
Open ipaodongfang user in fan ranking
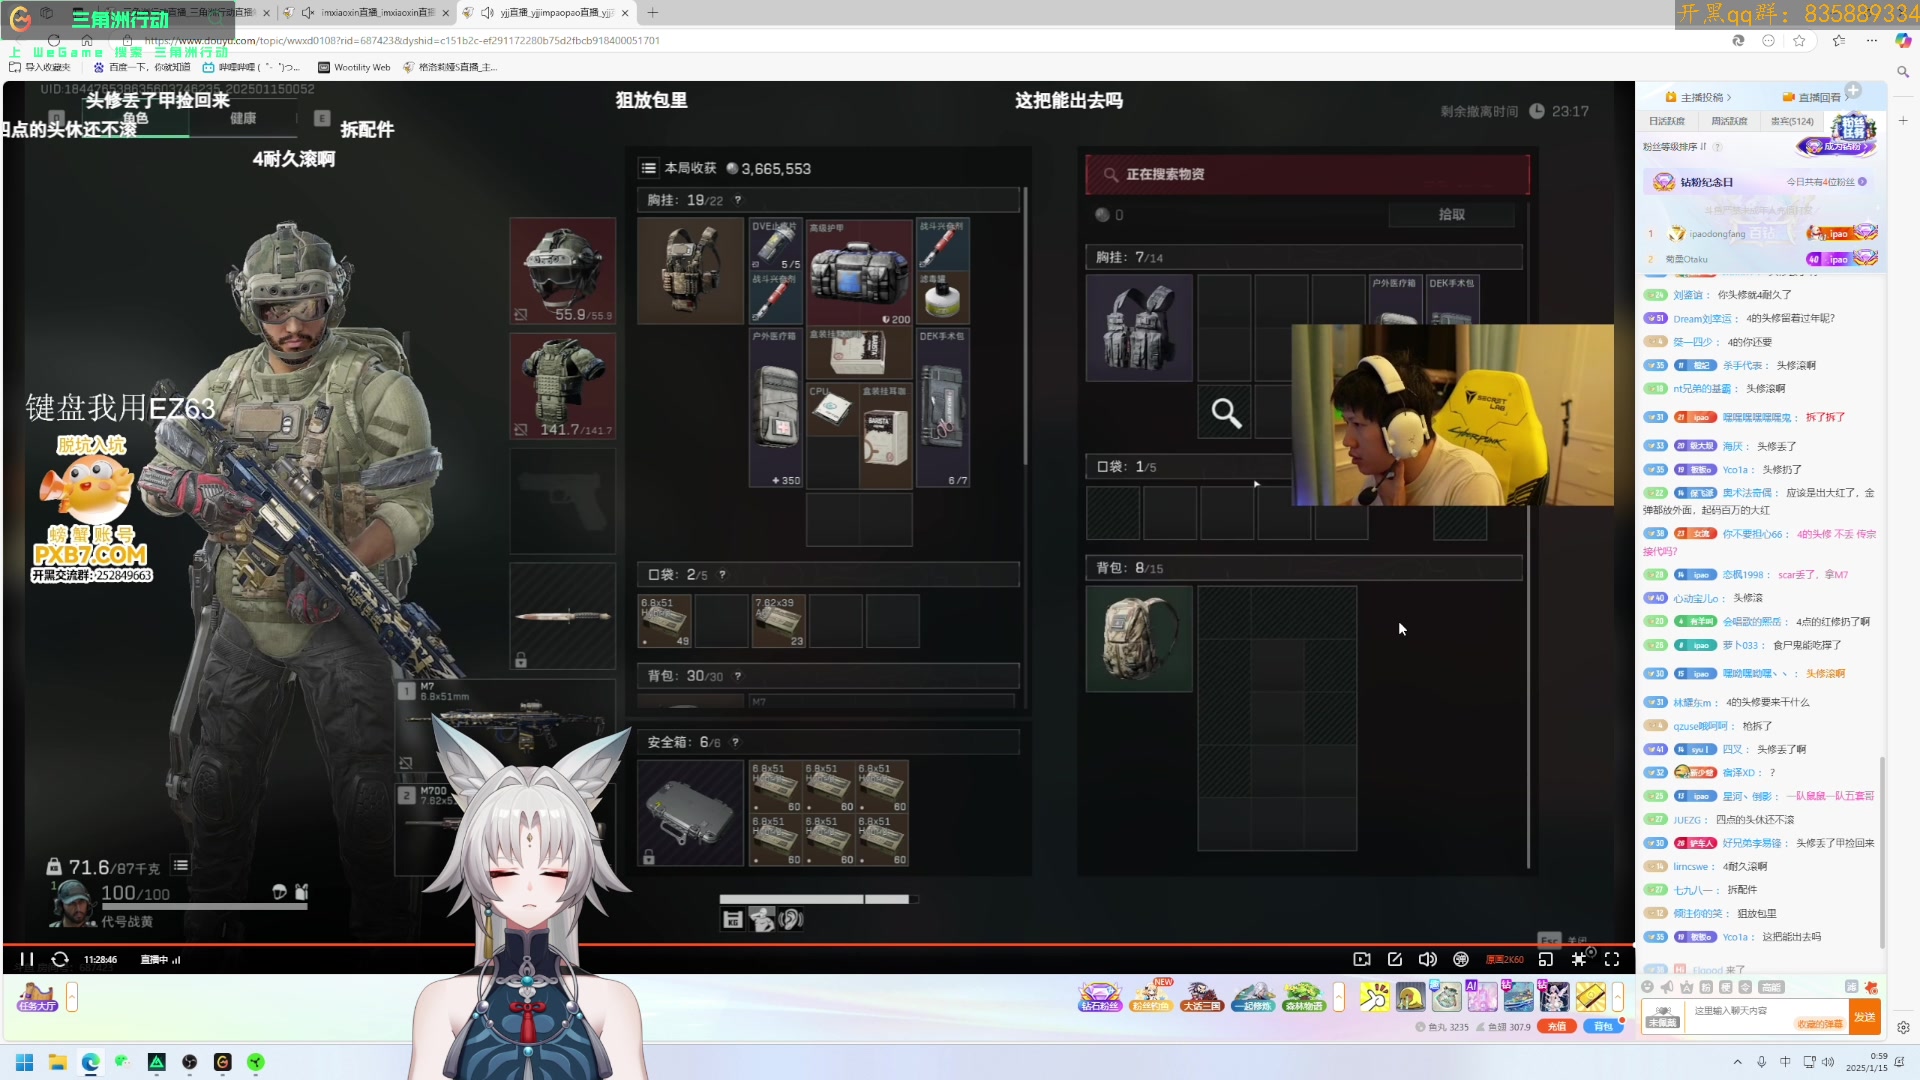[1717, 234]
